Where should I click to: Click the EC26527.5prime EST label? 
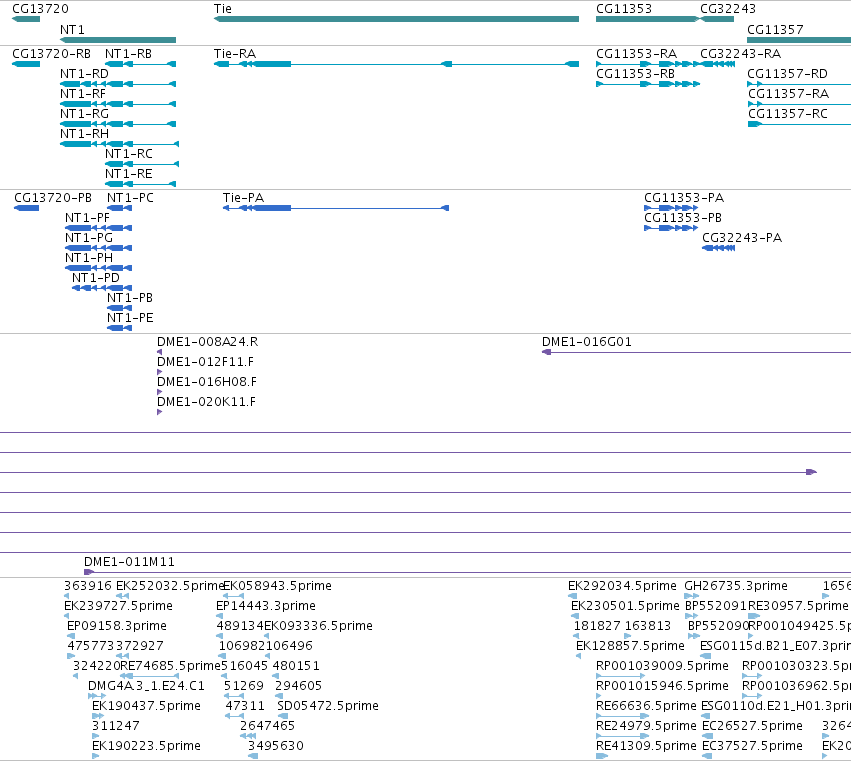[x=753, y=726]
